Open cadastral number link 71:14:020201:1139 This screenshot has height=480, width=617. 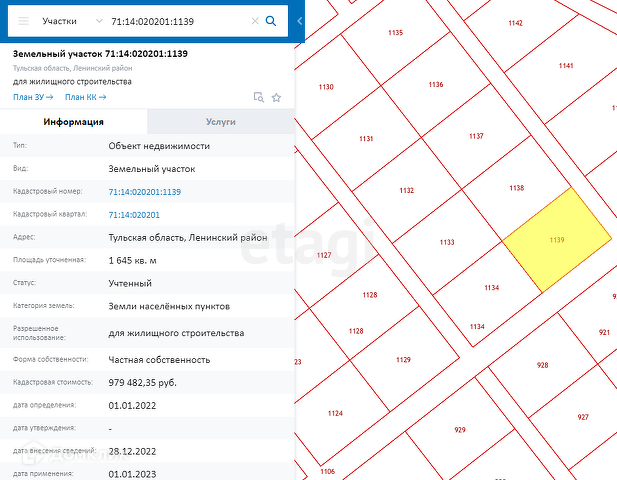pos(145,192)
